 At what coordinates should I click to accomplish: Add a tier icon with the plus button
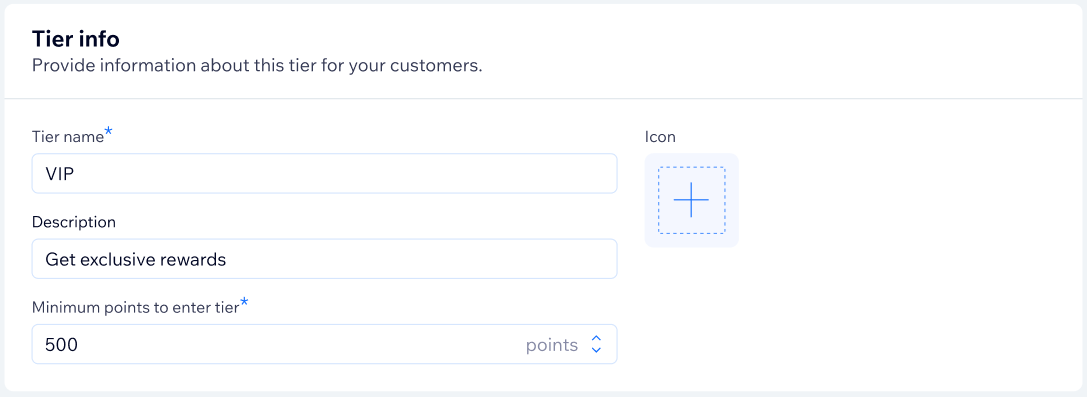[x=691, y=200]
